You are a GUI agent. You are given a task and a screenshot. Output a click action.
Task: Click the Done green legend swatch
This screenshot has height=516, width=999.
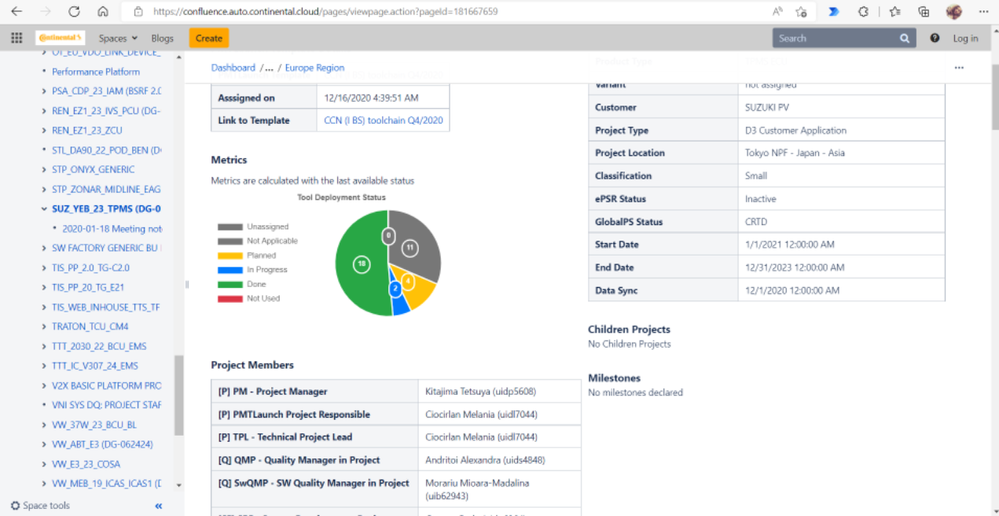pyautogui.click(x=230, y=284)
